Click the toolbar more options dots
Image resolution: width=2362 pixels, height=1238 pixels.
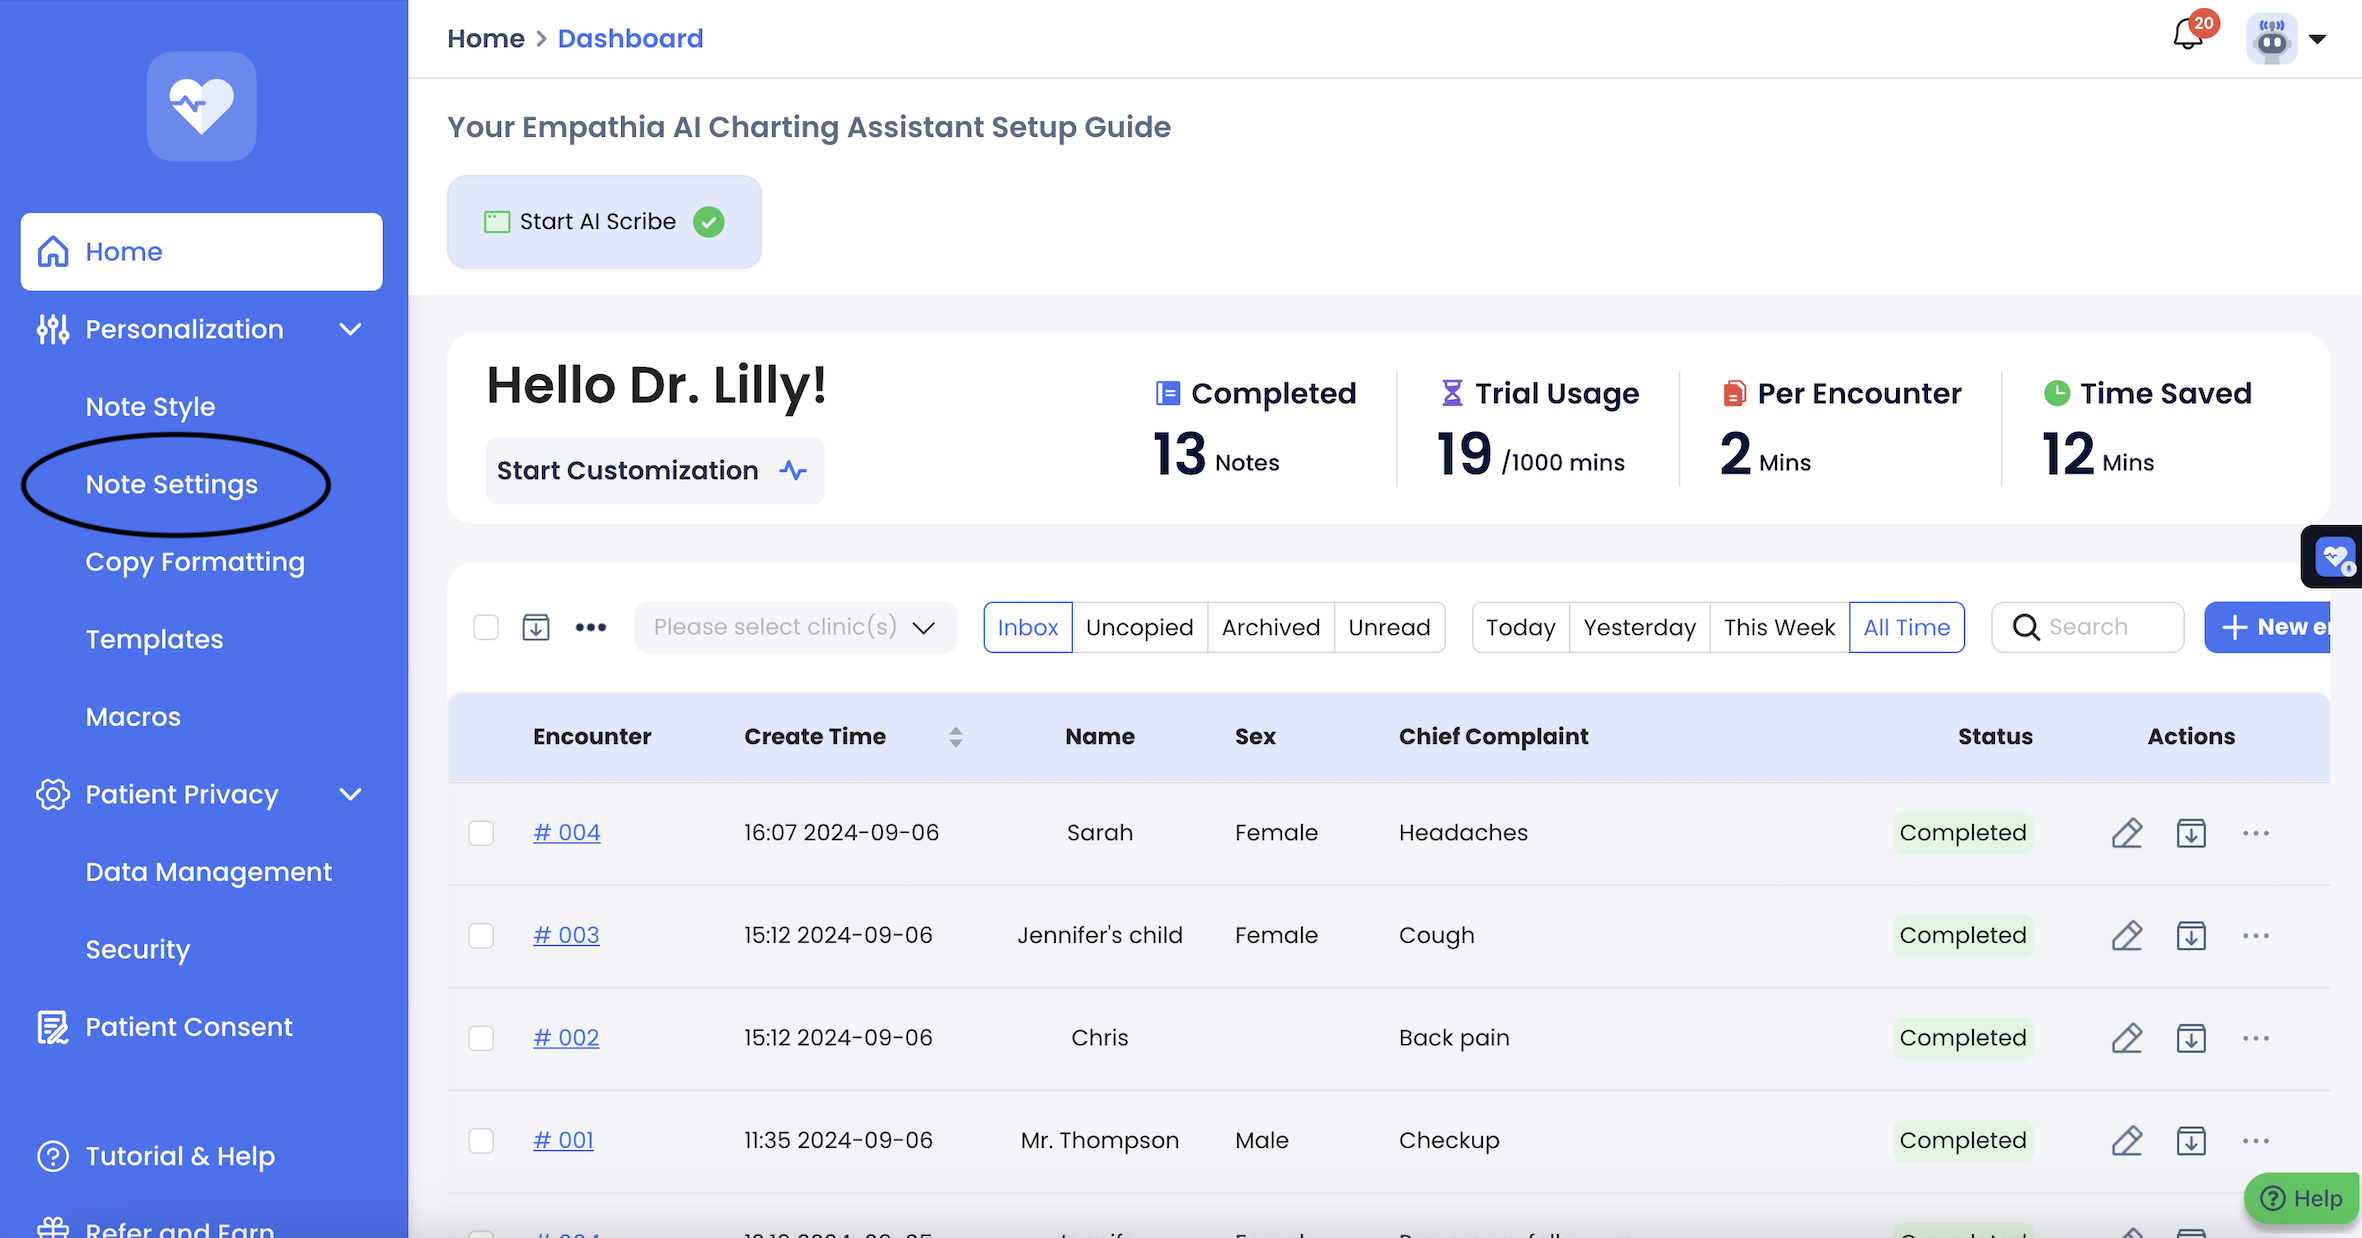click(x=591, y=627)
